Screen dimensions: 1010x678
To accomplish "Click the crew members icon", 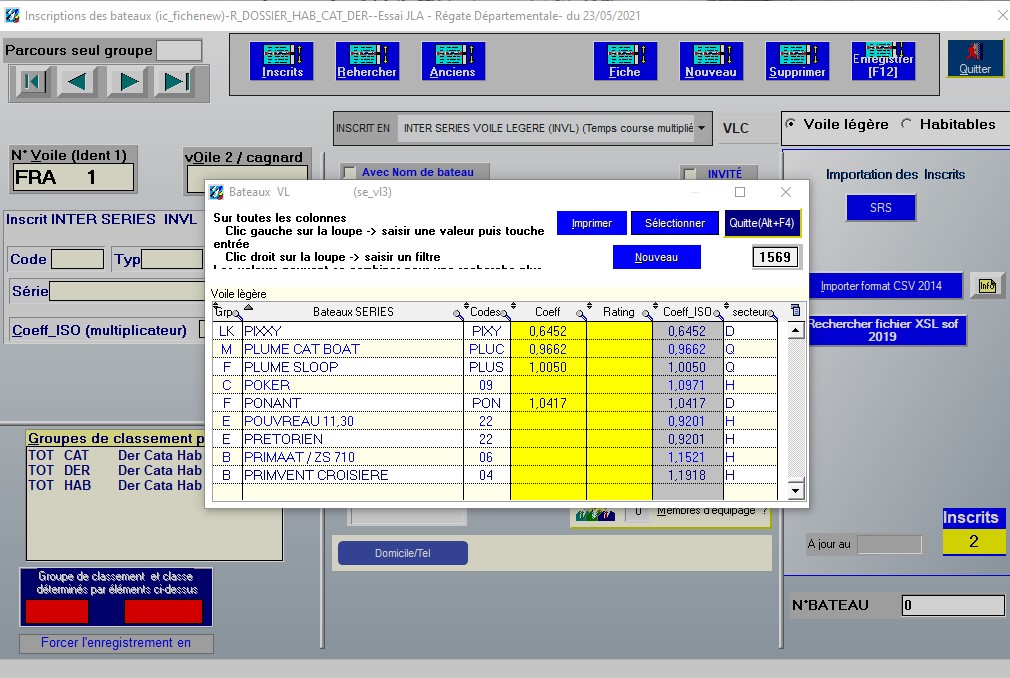I will pos(595,515).
